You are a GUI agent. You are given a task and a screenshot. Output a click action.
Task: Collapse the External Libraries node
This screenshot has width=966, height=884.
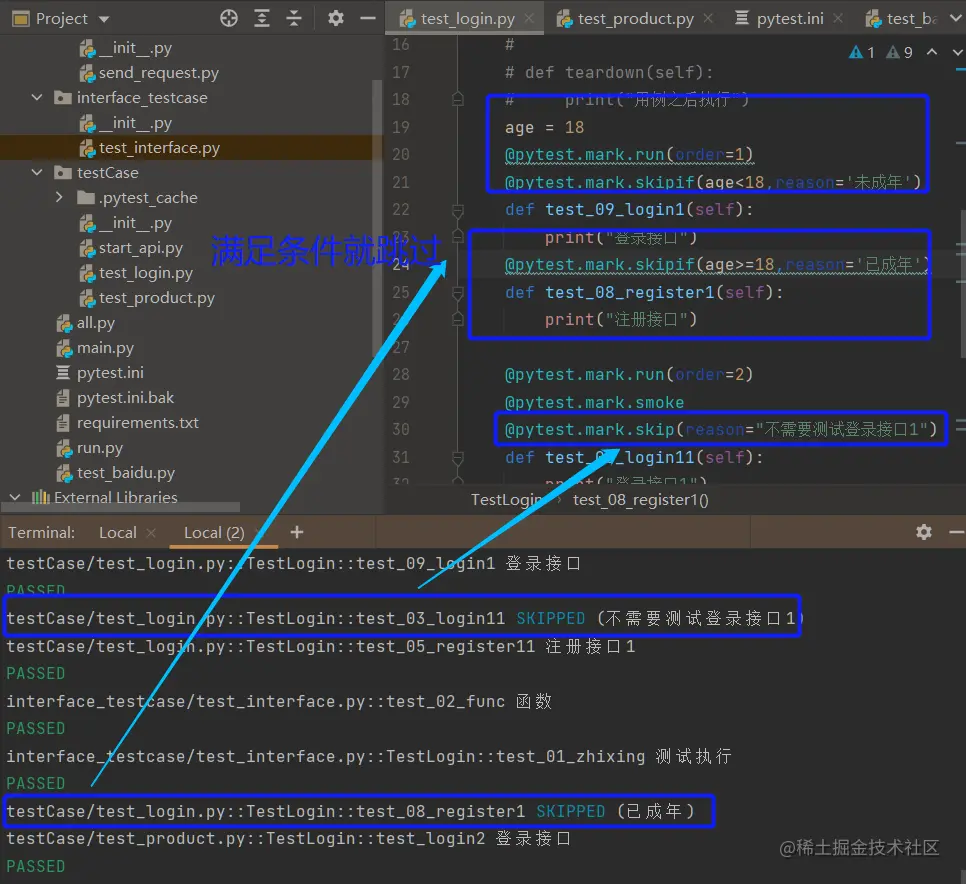(x=15, y=497)
